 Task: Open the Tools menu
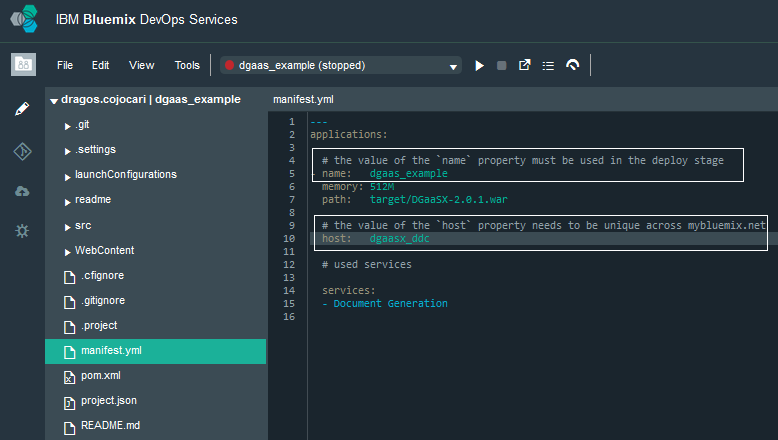tap(187, 65)
